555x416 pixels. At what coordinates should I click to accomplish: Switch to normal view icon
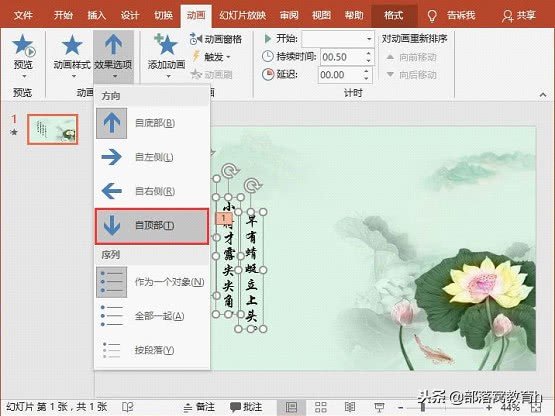tap(291, 407)
